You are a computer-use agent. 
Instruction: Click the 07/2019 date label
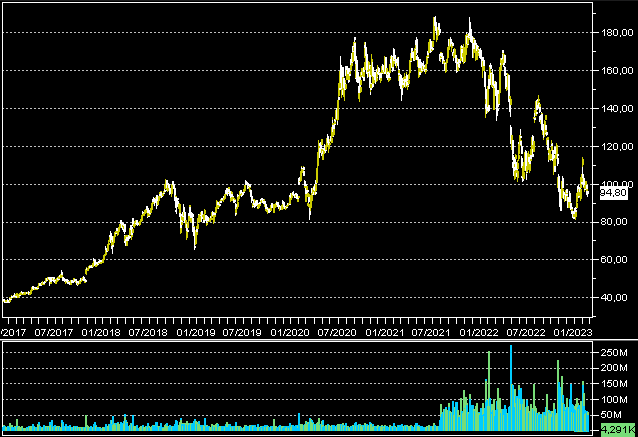242,332
